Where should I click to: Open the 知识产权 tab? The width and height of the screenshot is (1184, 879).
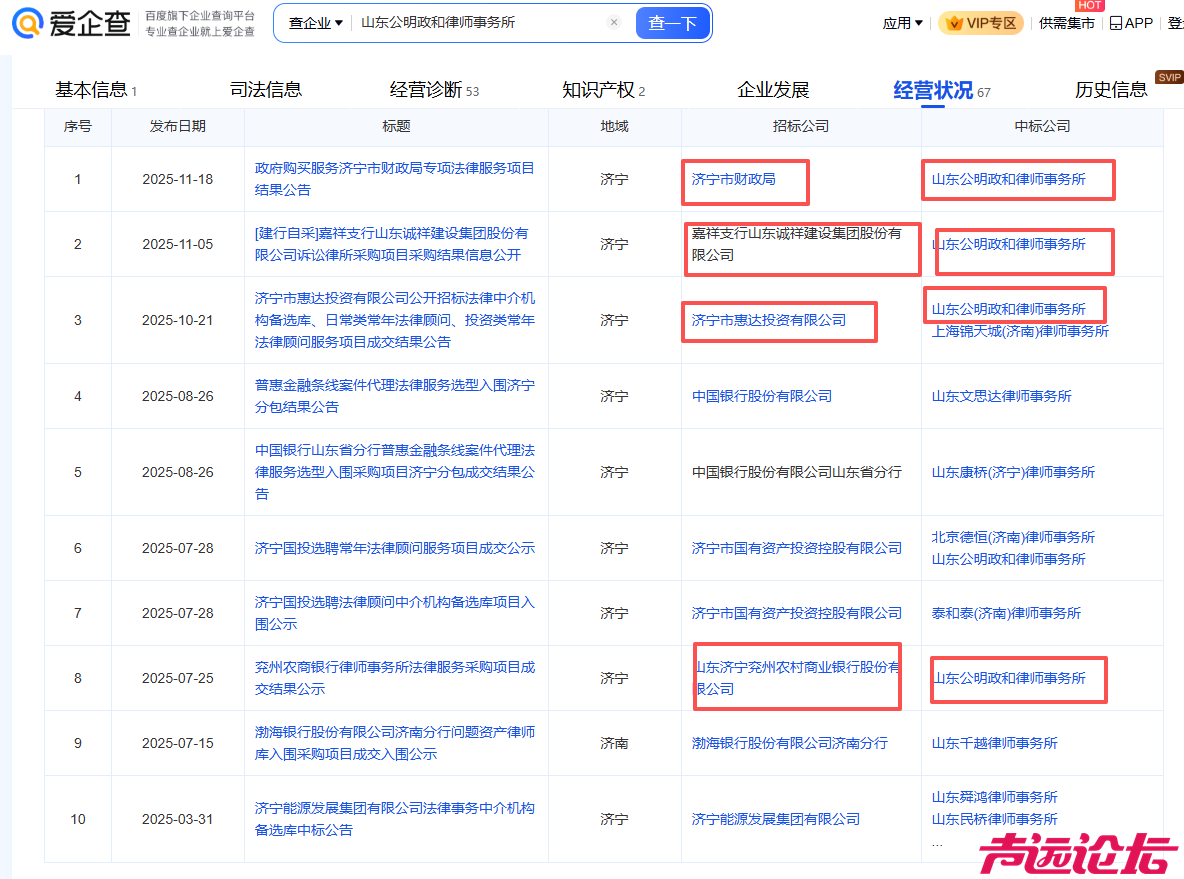(602, 90)
